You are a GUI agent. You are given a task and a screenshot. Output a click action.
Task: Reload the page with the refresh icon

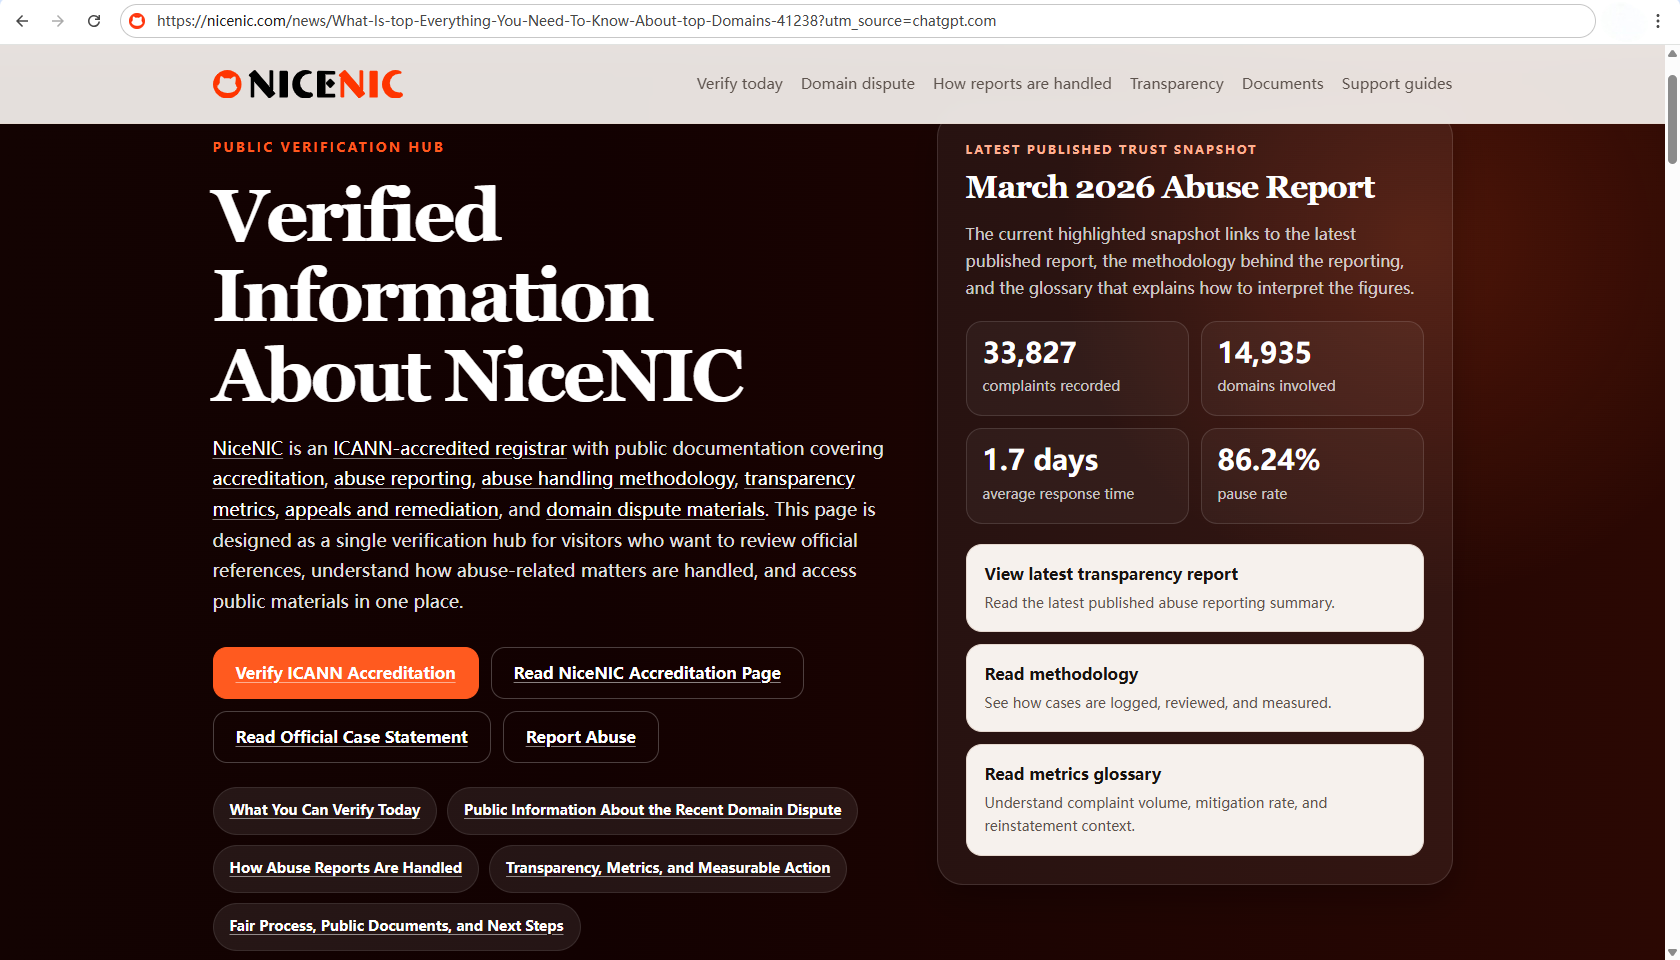click(94, 21)
